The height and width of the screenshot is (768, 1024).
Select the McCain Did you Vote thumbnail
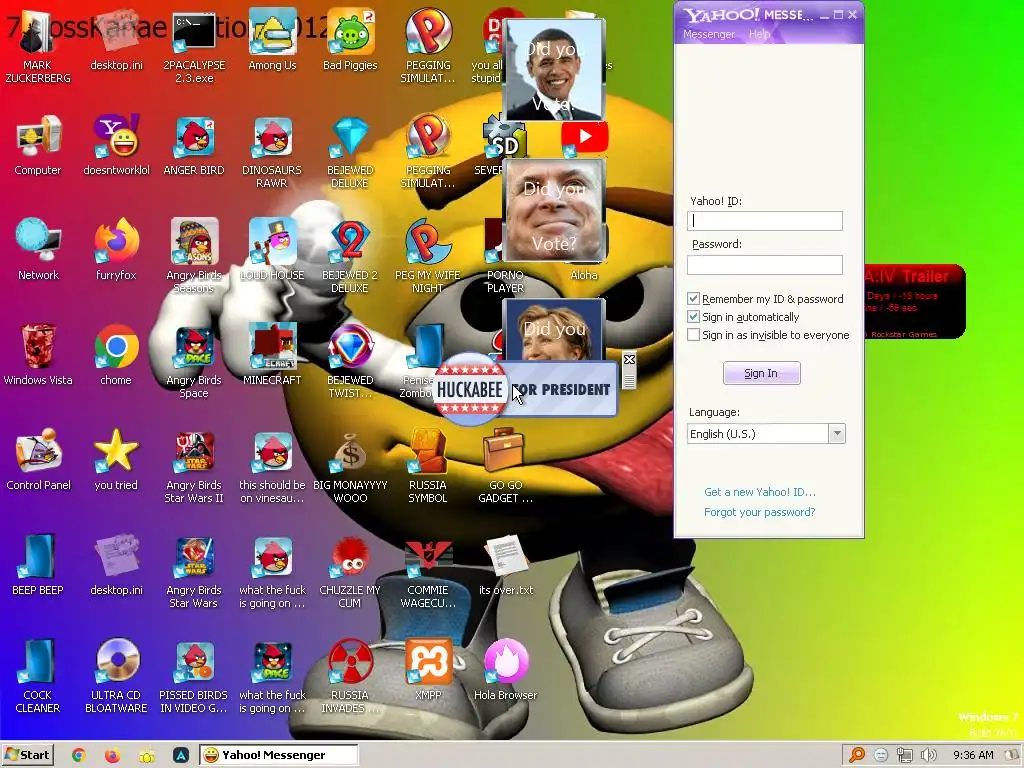pyautogui.click(x=554, y=210)
